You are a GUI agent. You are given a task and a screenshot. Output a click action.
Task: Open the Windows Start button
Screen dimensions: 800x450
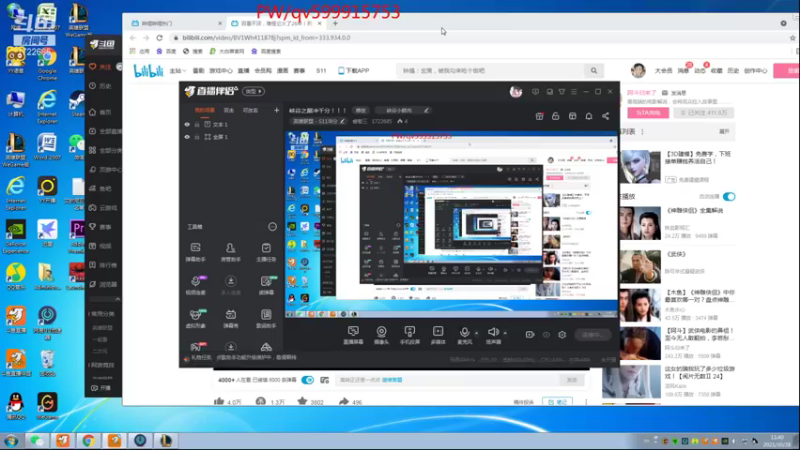11,440
